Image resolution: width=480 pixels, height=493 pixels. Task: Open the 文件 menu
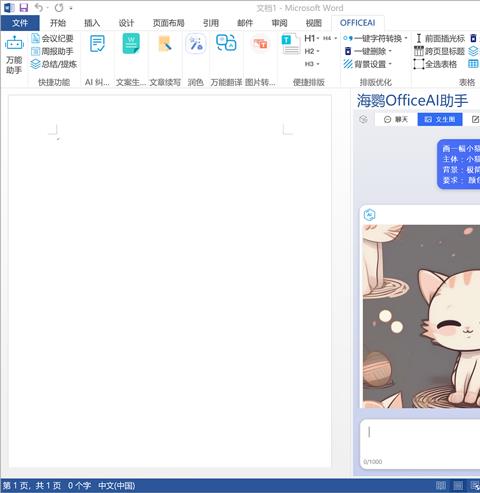click(20, 23)
